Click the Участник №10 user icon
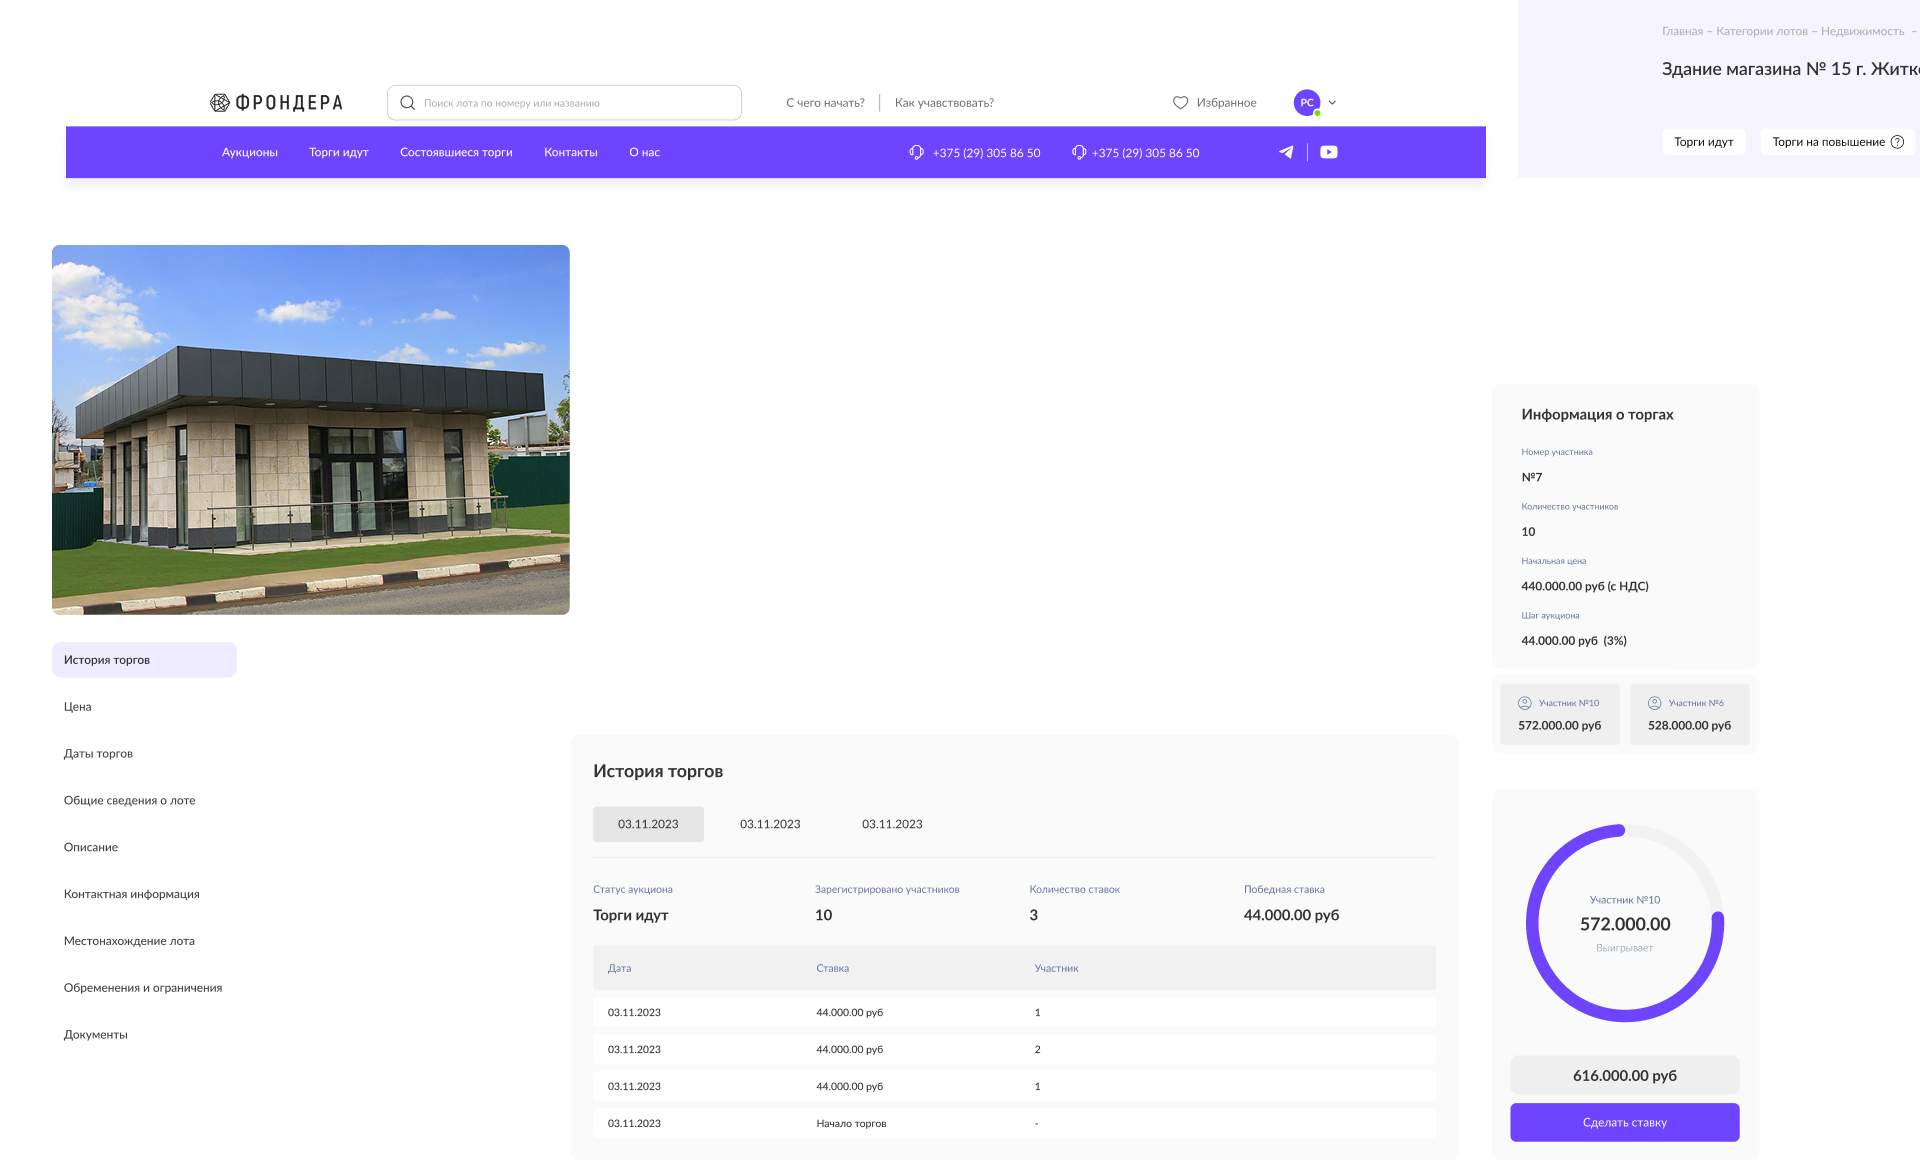1920x1160 pixels. click(1525, 703)
